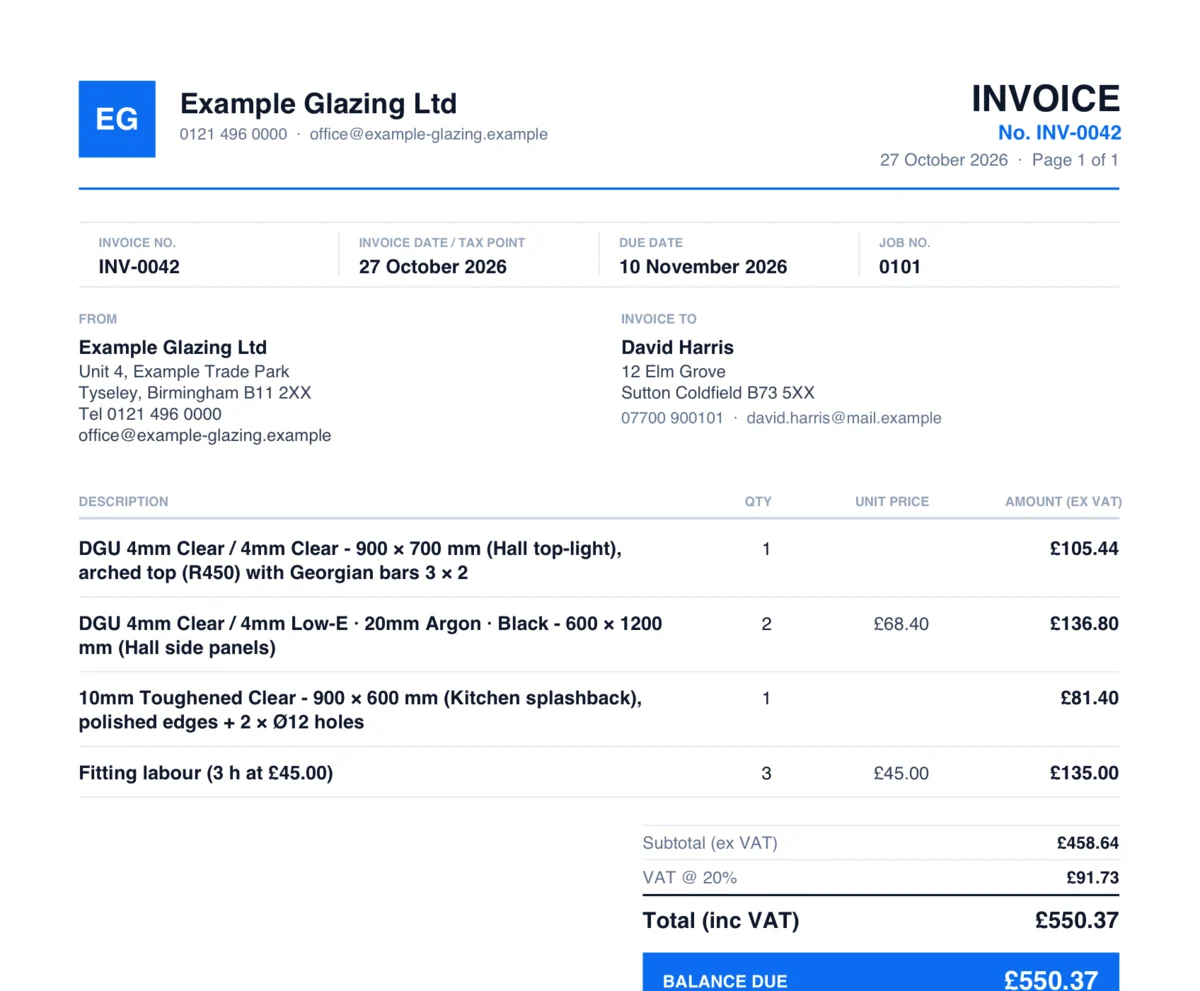The width and height of the screenshot is (1200, 991).
Task: Click due date 10 November 2026
Action: pyautogui.click(x=703, y=267)
